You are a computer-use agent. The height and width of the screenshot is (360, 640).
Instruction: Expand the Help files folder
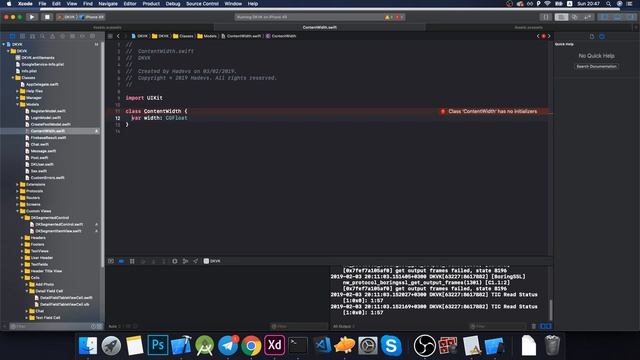point(18,91)
